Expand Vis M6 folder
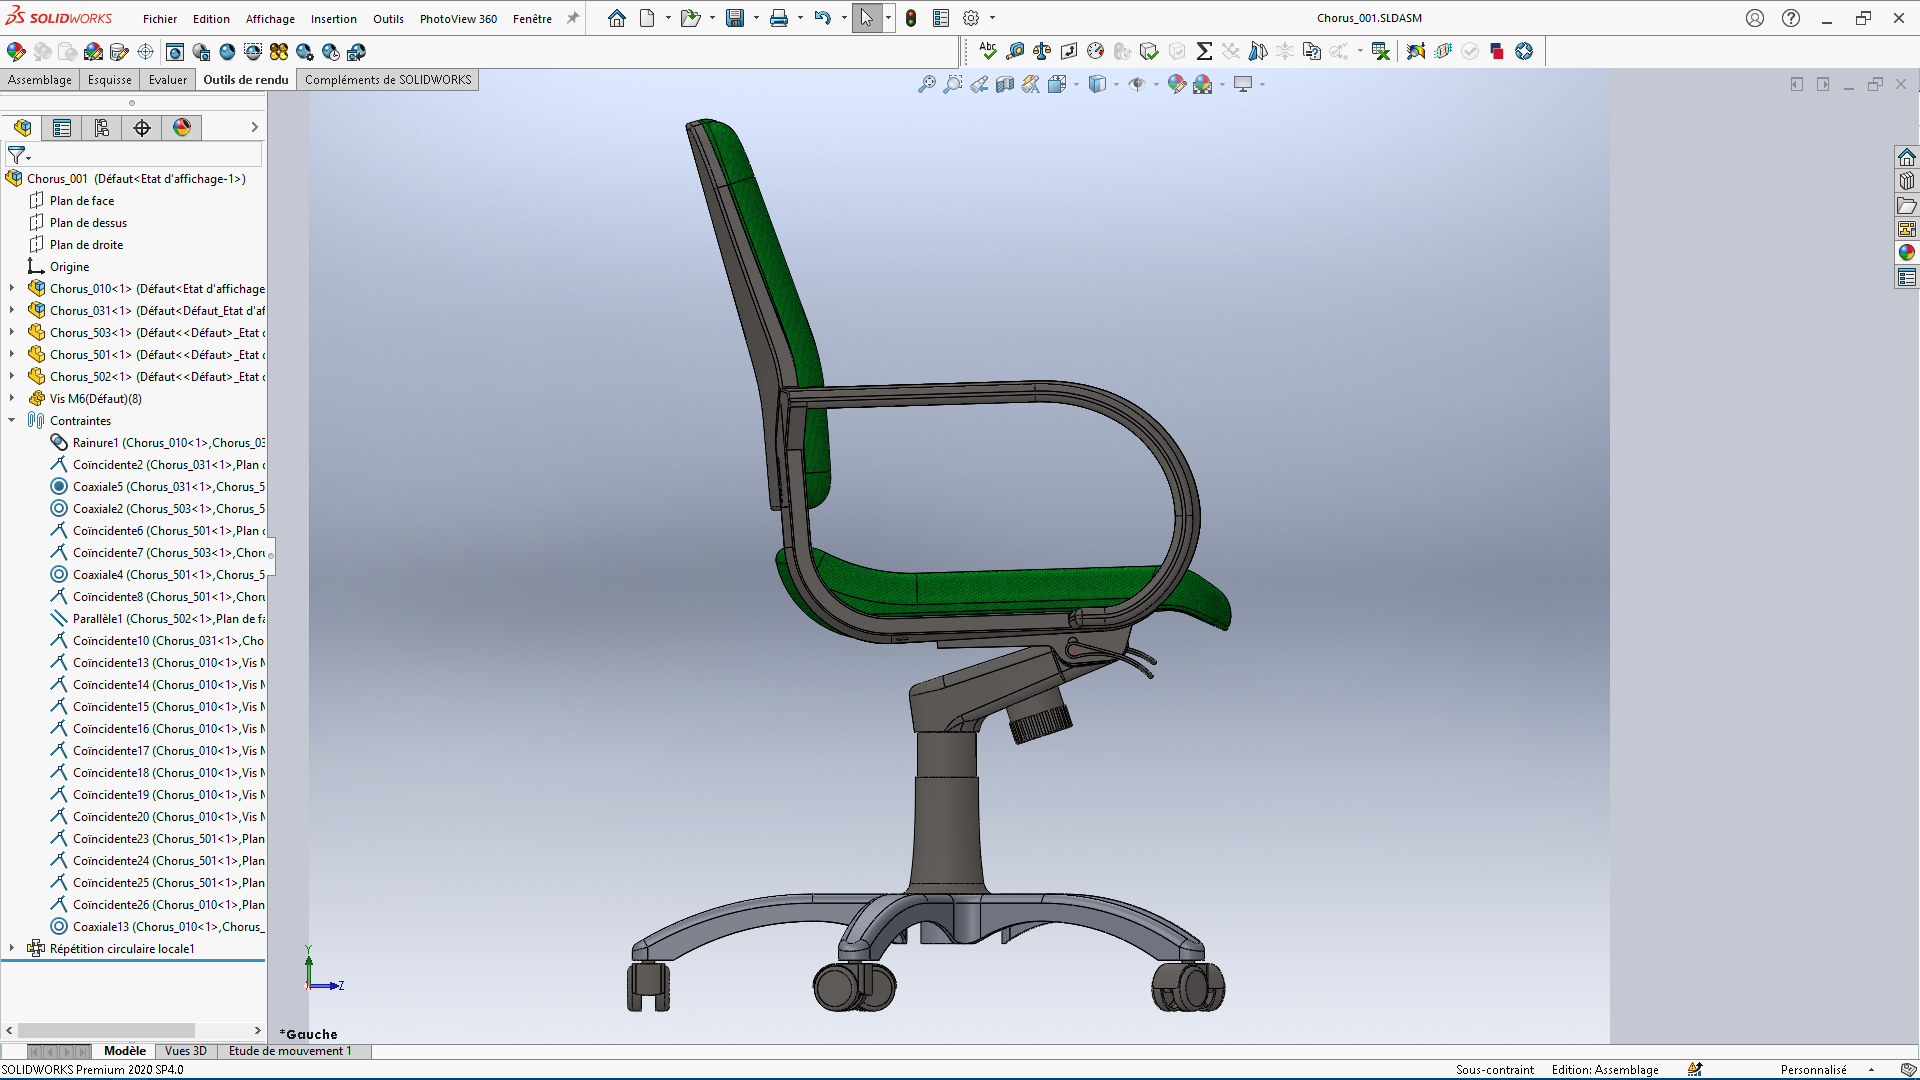Viewport: 1920px width, 1080px height. [x=12, y=398]
